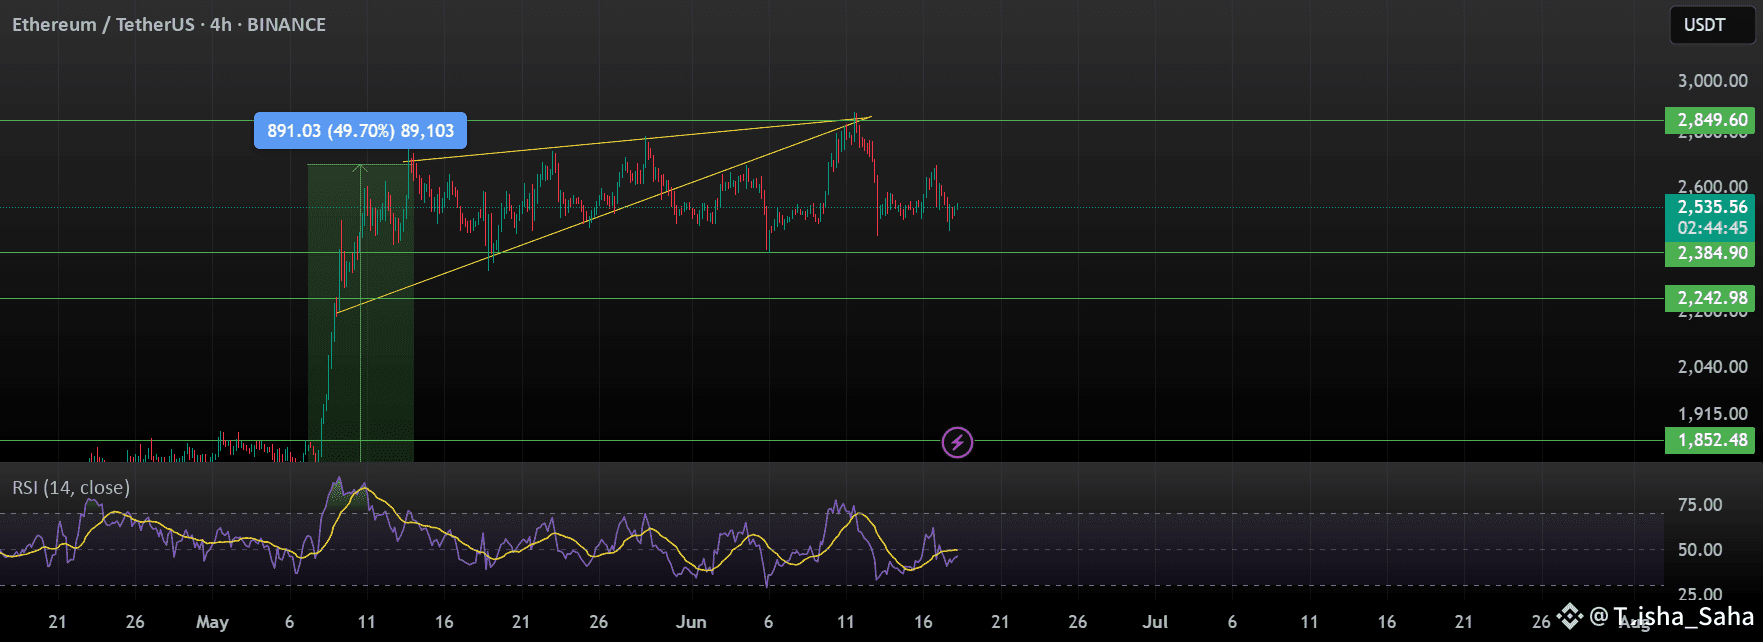Click the 2,040.00 mark on price axis

click(1712, 367)
